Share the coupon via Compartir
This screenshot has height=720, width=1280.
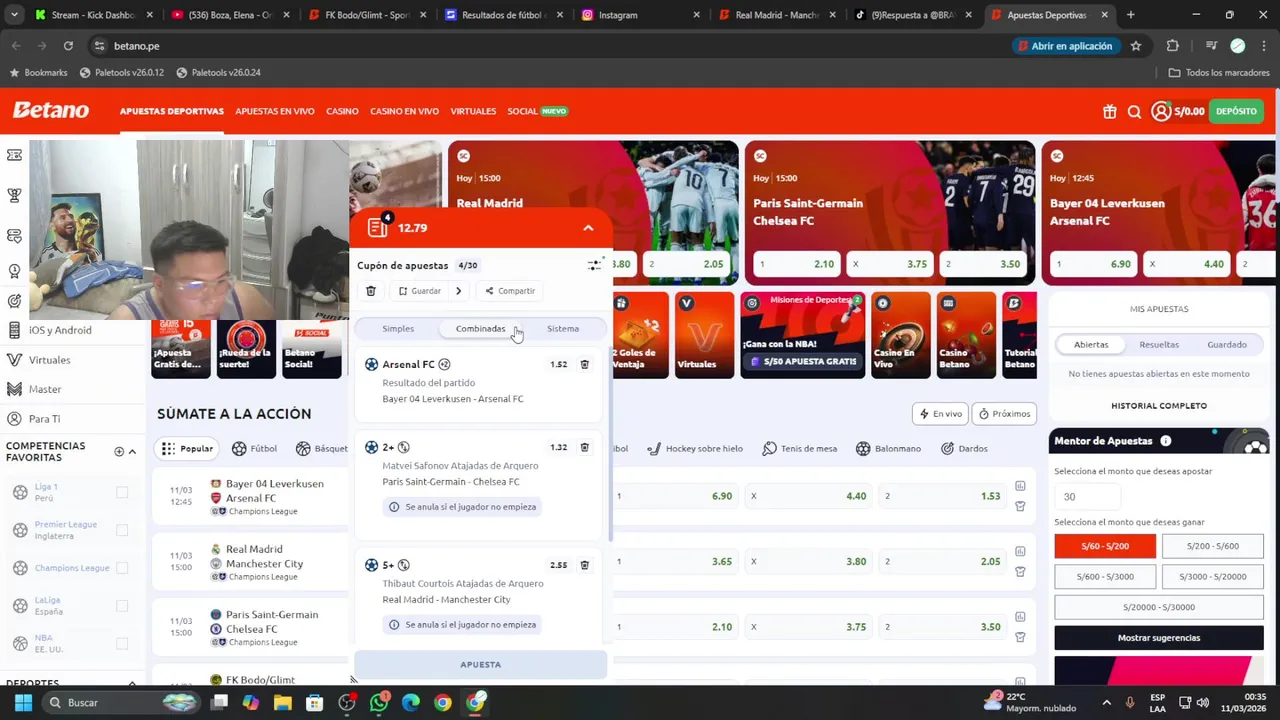point(510,291)
